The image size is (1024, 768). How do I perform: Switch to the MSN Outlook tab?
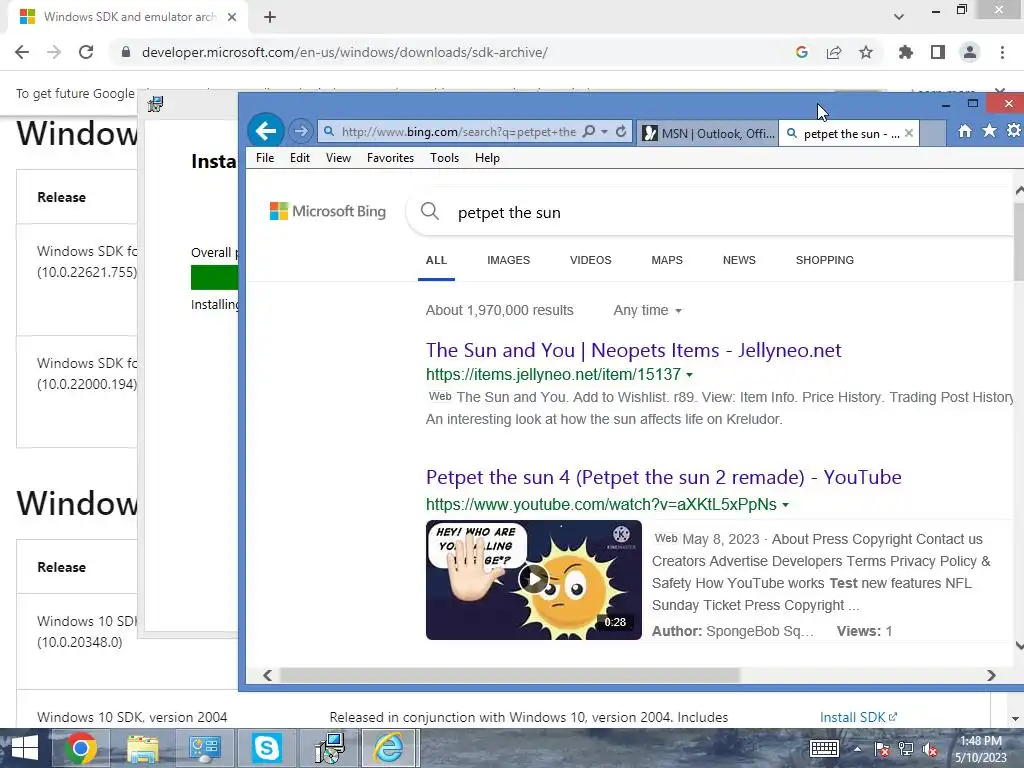click(707, 133)
